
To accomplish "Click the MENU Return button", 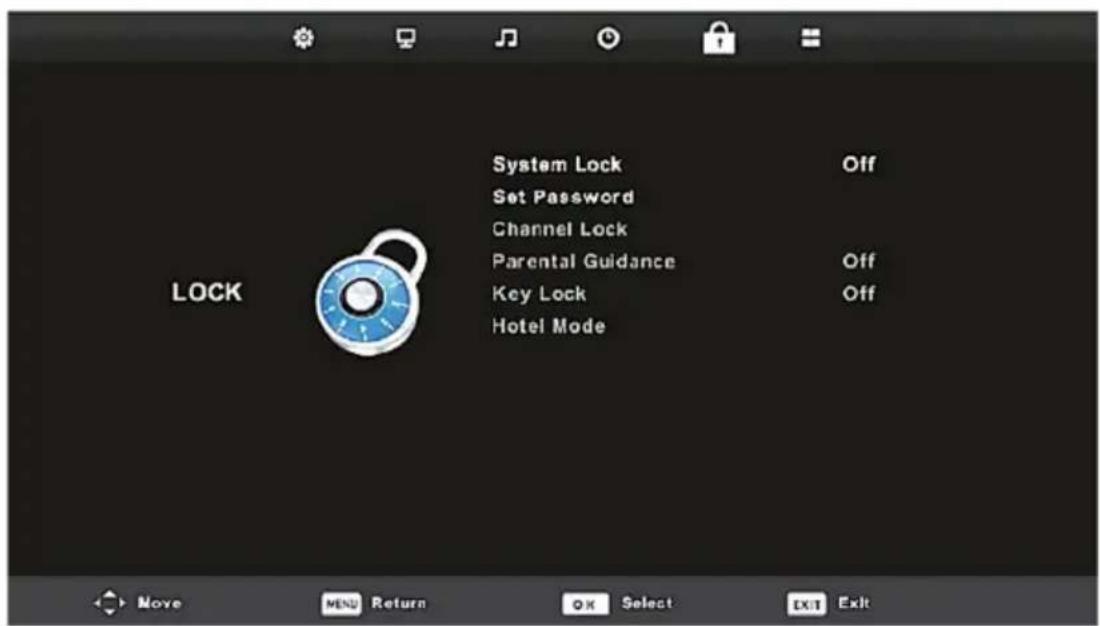I will pos(374,603).
